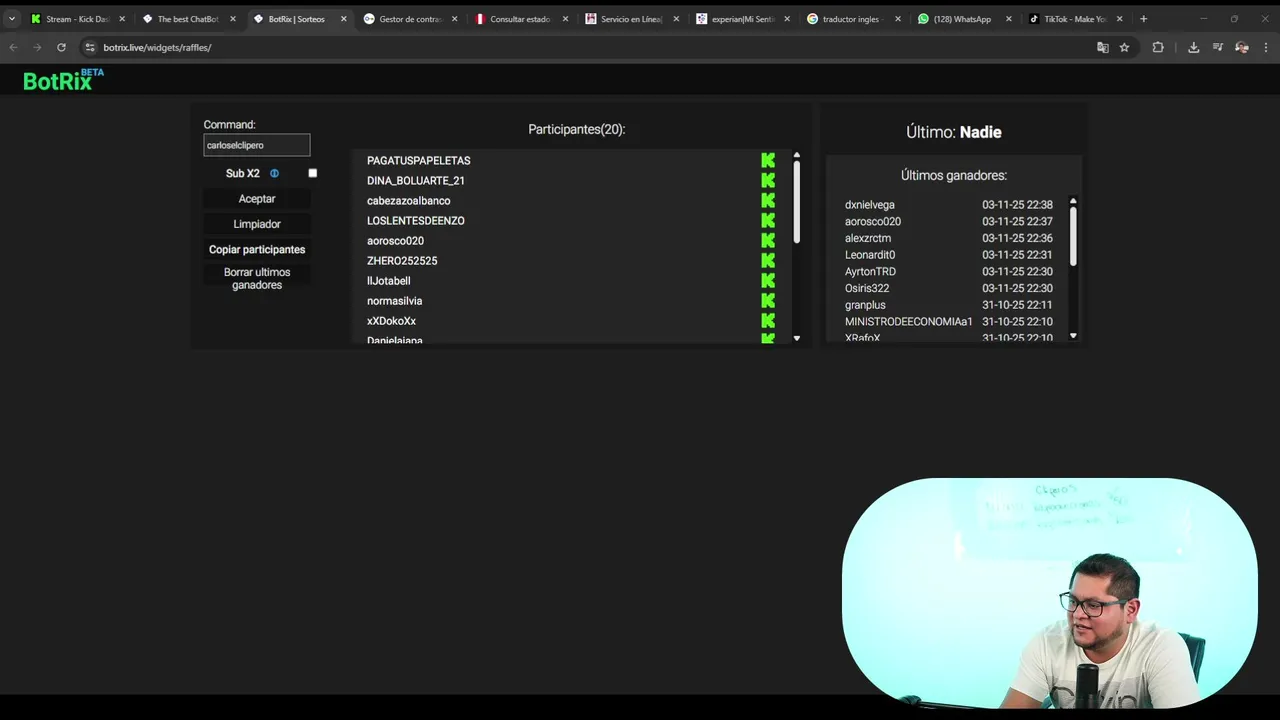Click the Kick icon next to cabezazoalbanco

(768, 201)
